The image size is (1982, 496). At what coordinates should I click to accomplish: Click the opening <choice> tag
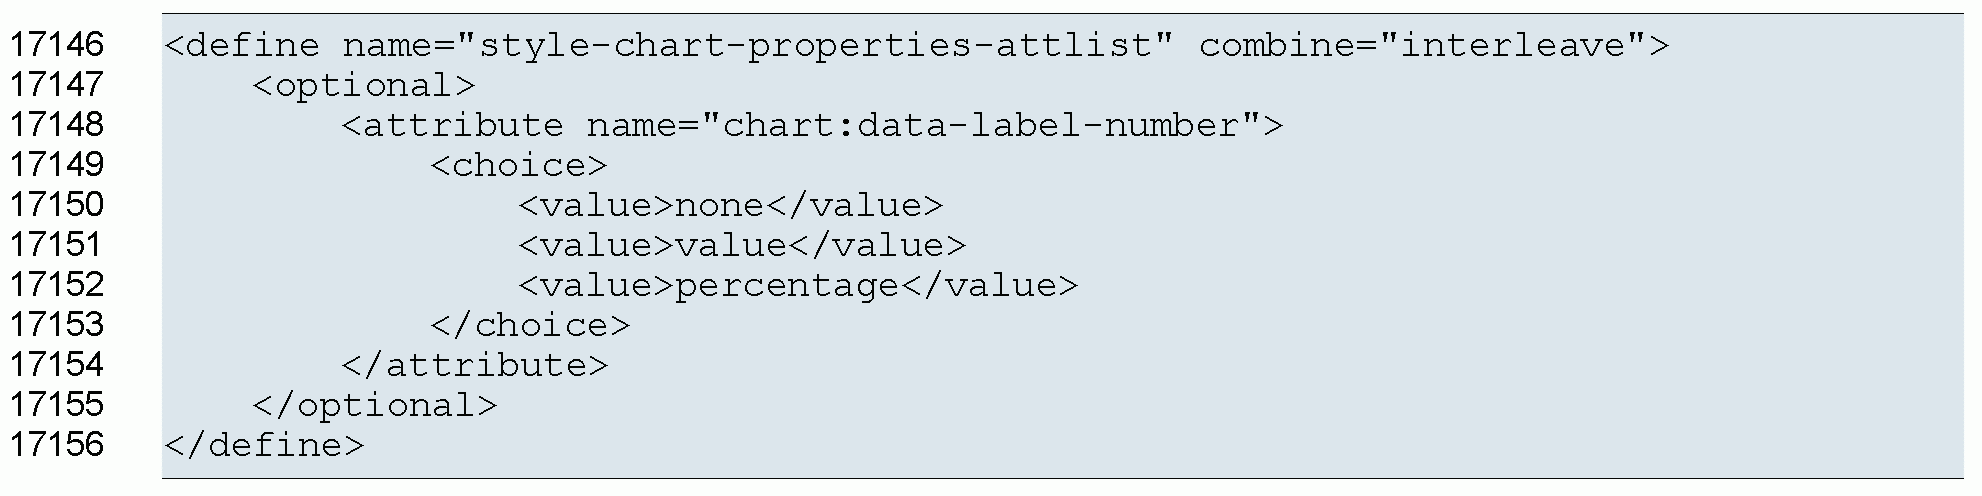click(x=519, y=165)
